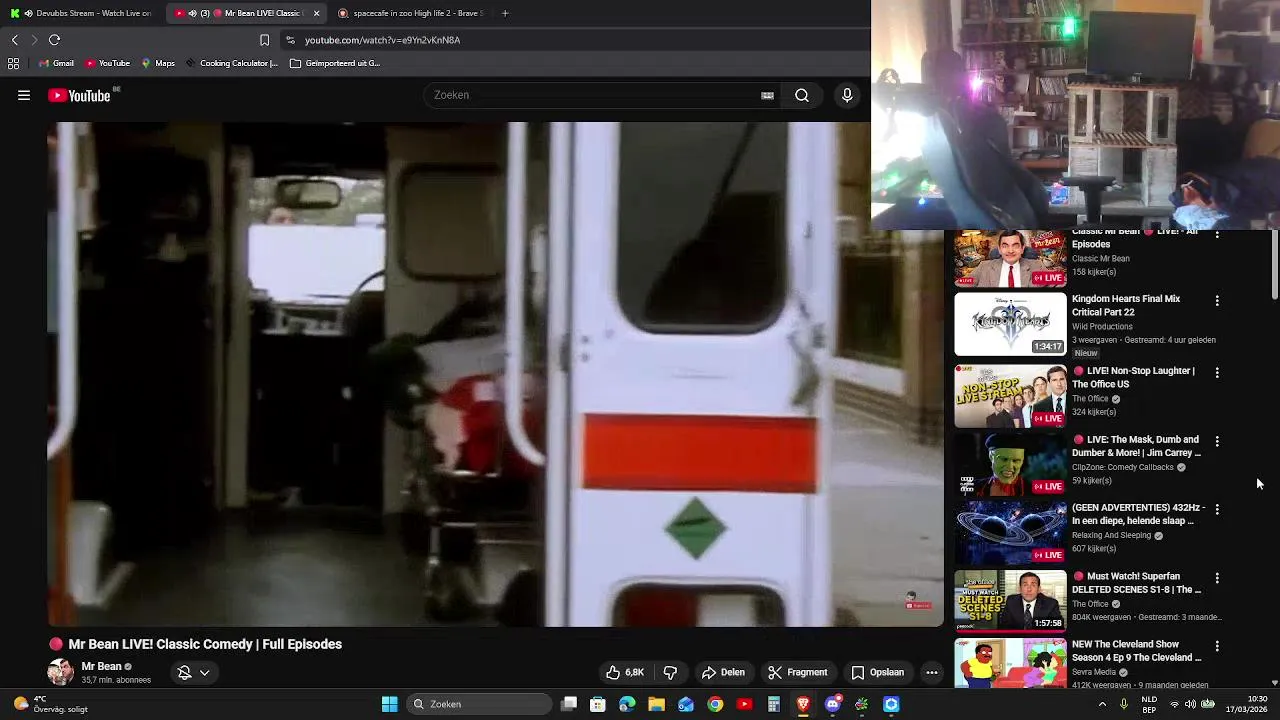The image size is (1280, 720).
Task: Open the Classic Mr Bean LIVE thumbnail
Action: tap(1010, 258)
